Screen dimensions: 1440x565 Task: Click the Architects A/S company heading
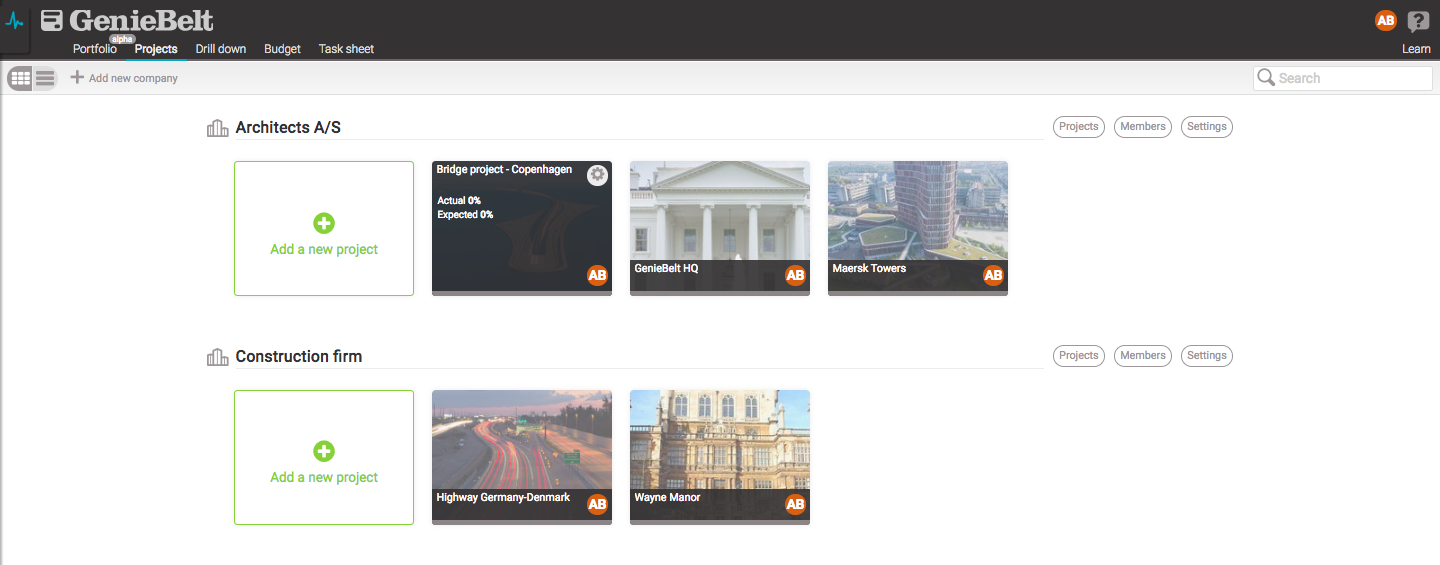coord(288,128)
